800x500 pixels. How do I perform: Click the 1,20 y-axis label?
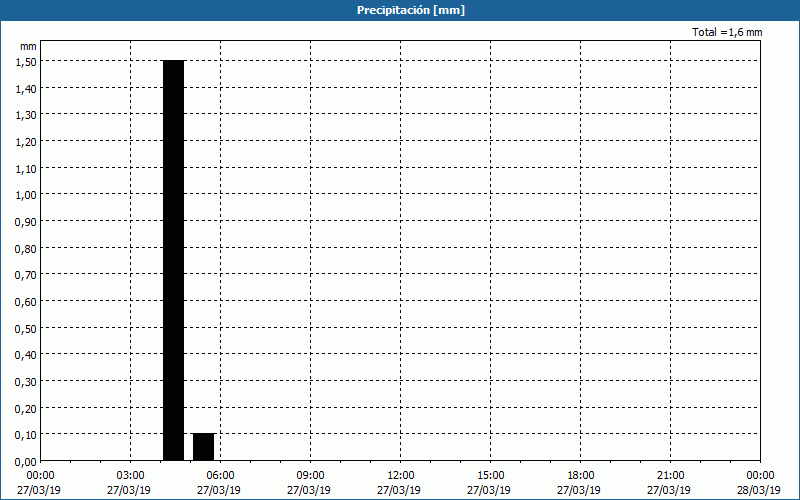click(x=26, y=141)
